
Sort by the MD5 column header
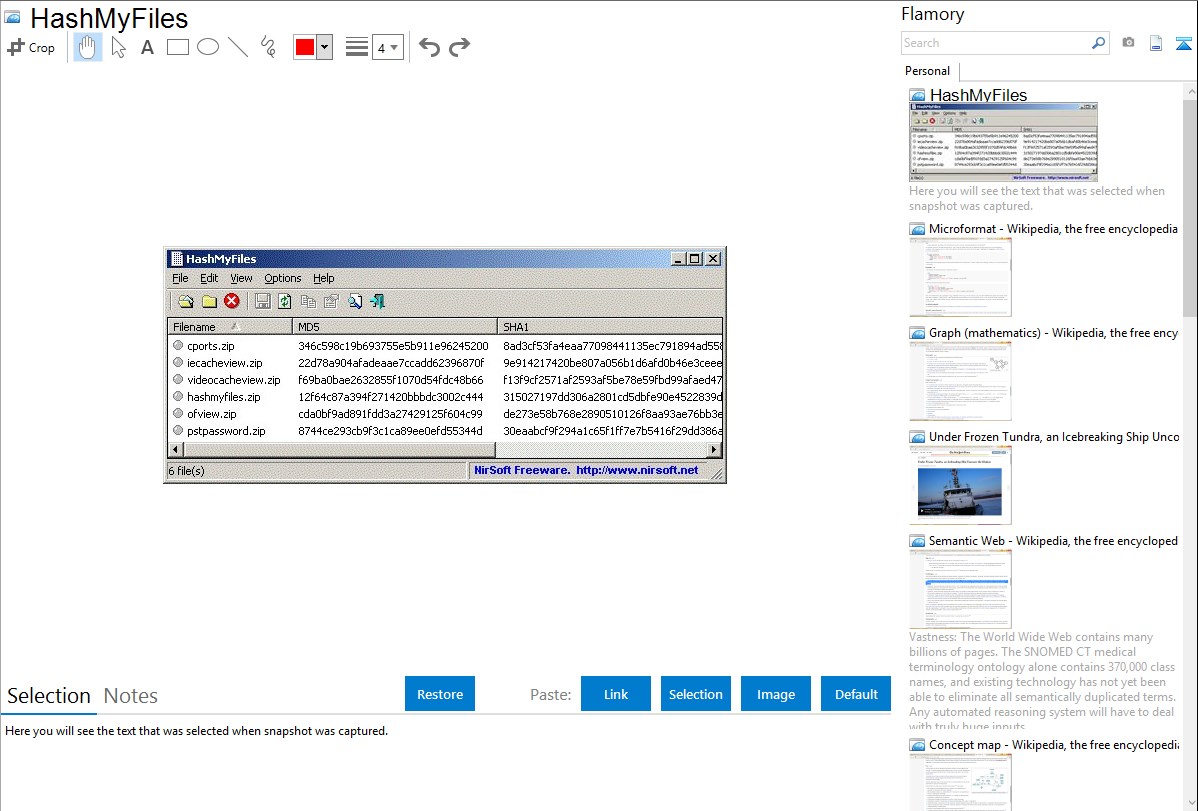click(395, 326)
